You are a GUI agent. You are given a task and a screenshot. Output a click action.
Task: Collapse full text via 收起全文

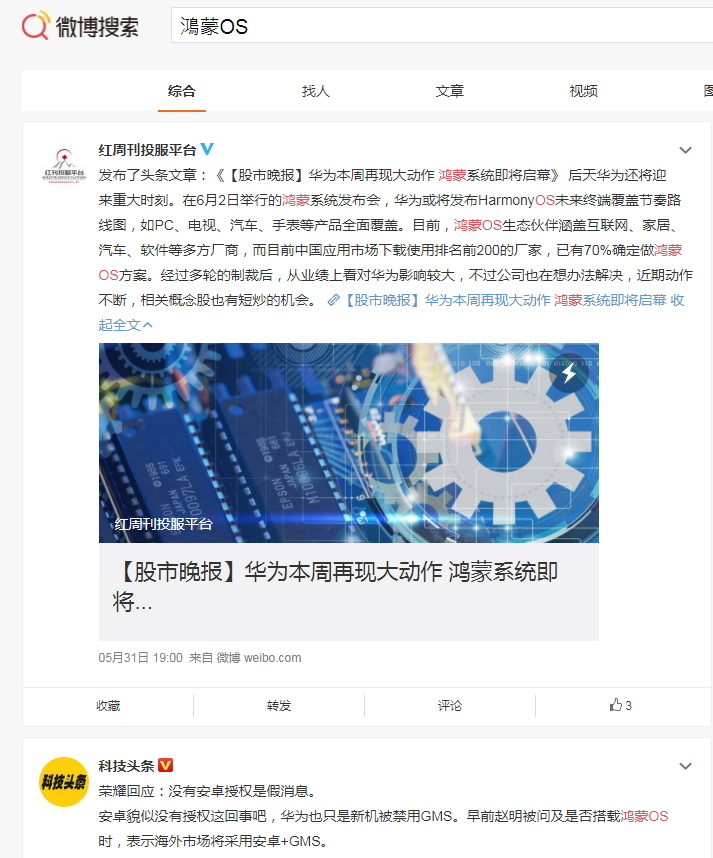tap(125, 325)
